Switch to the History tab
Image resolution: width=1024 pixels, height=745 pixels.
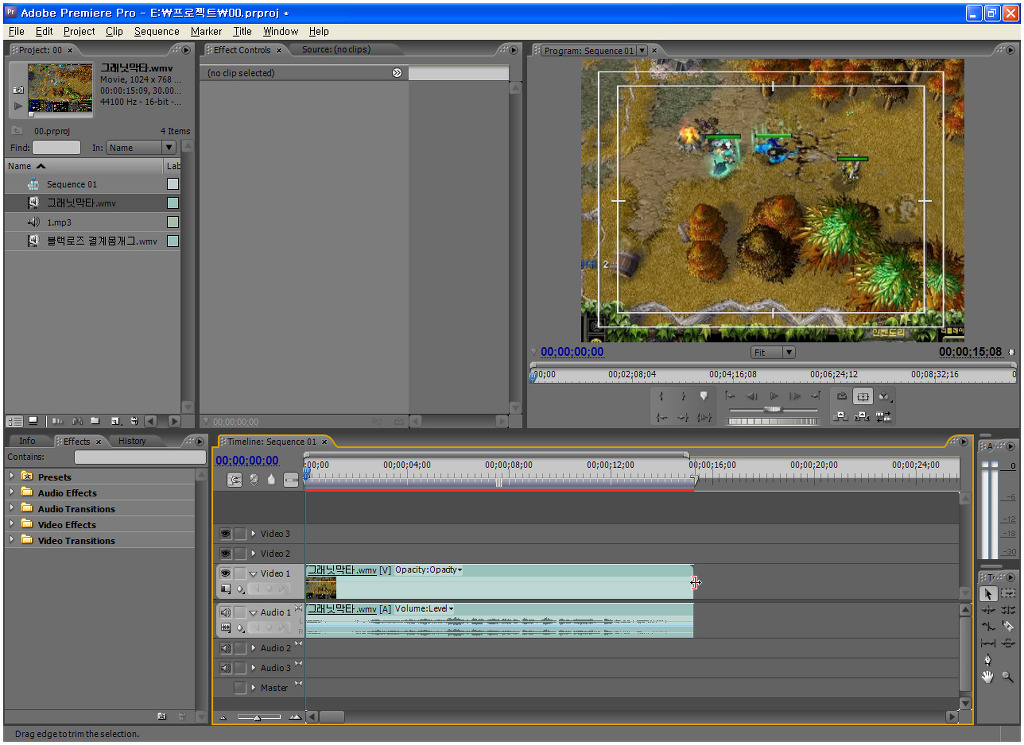(x=132, y=441)
